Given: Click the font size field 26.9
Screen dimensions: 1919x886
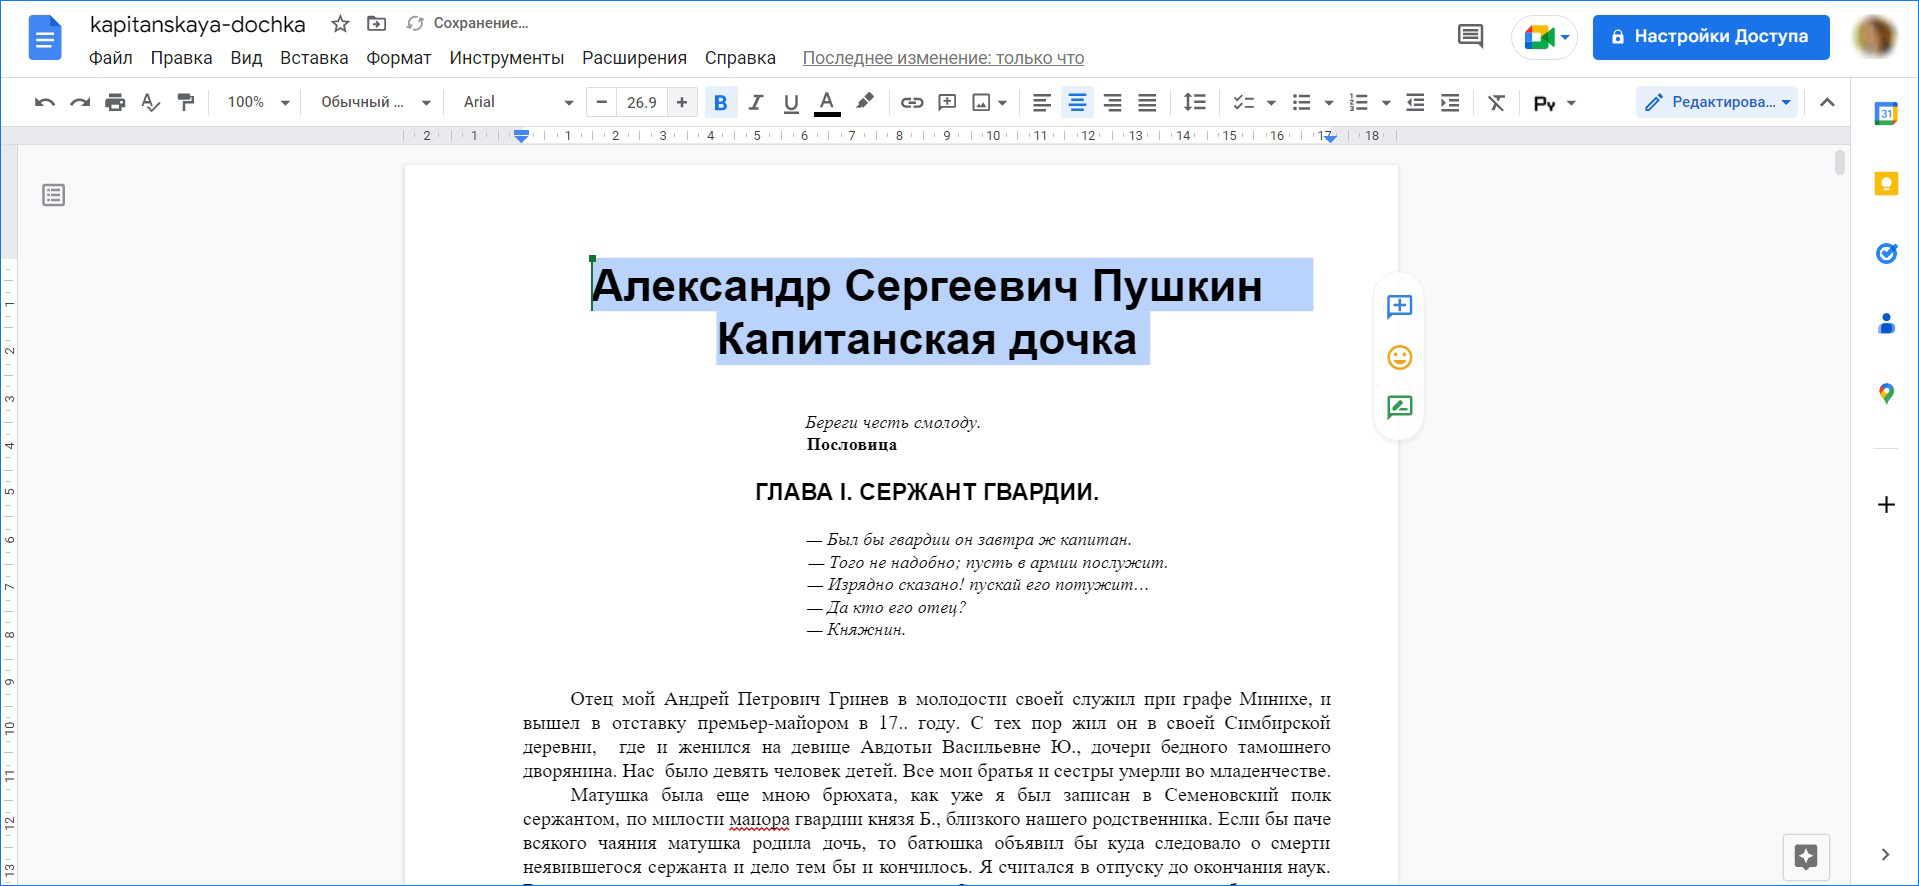Looking at the screenshot, I should click(x=642, y=102).
